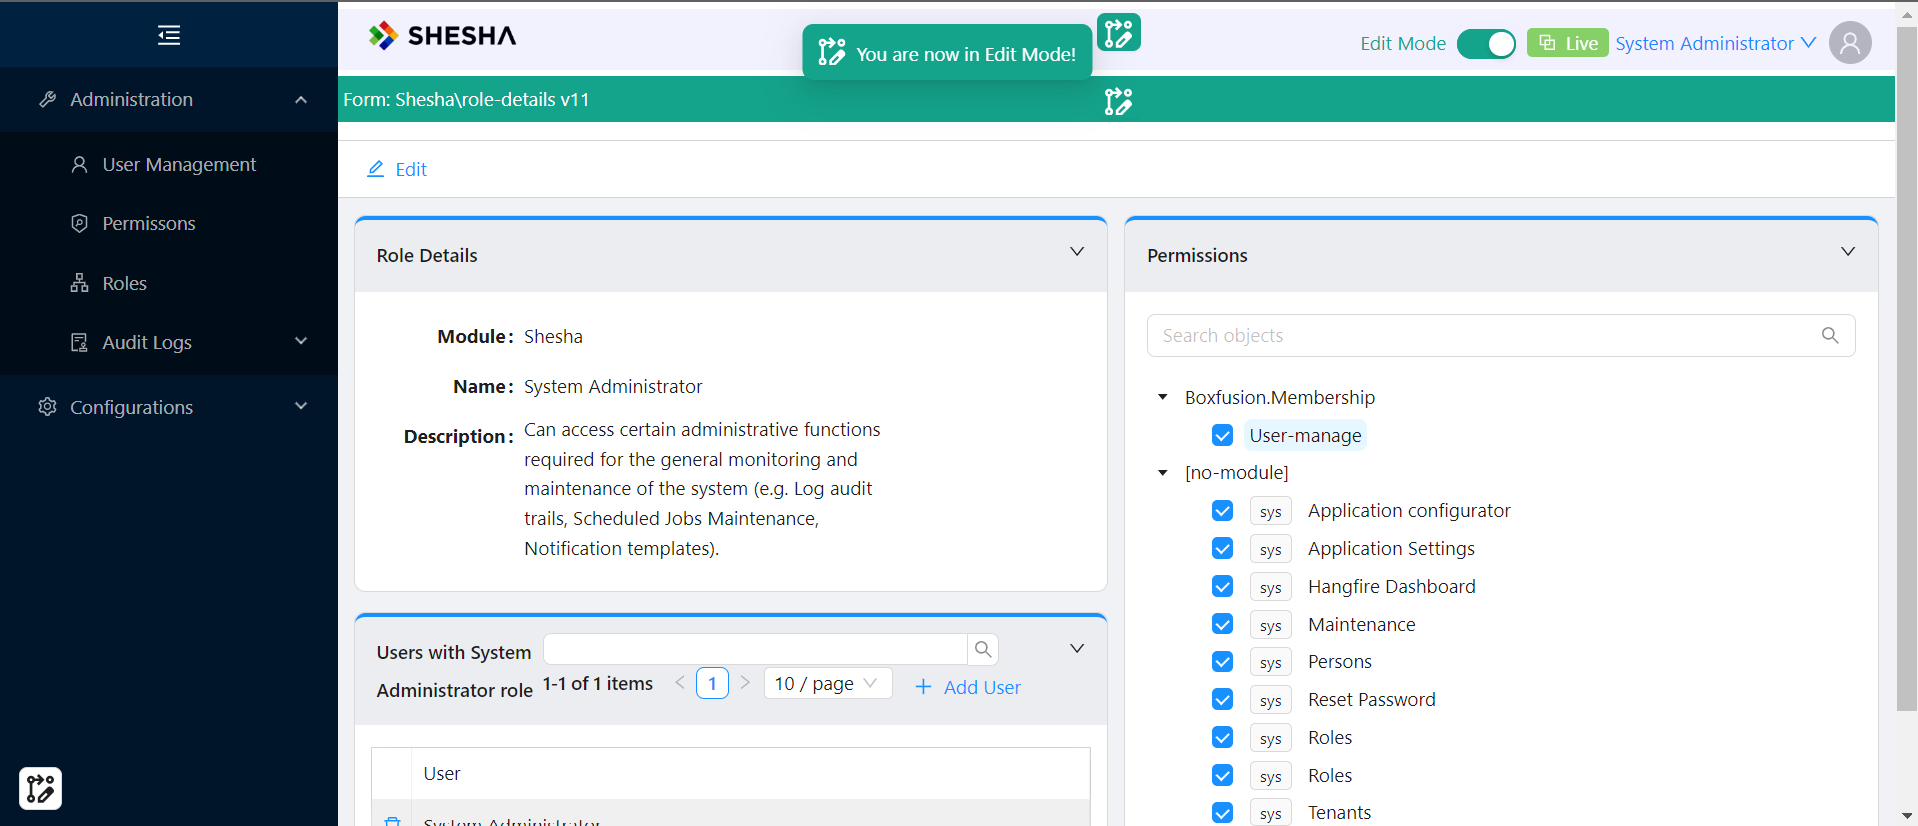Toggle the Edit Mode switch
Image resolution: width=1918 pixels, height=826 pixels.
1486,44
